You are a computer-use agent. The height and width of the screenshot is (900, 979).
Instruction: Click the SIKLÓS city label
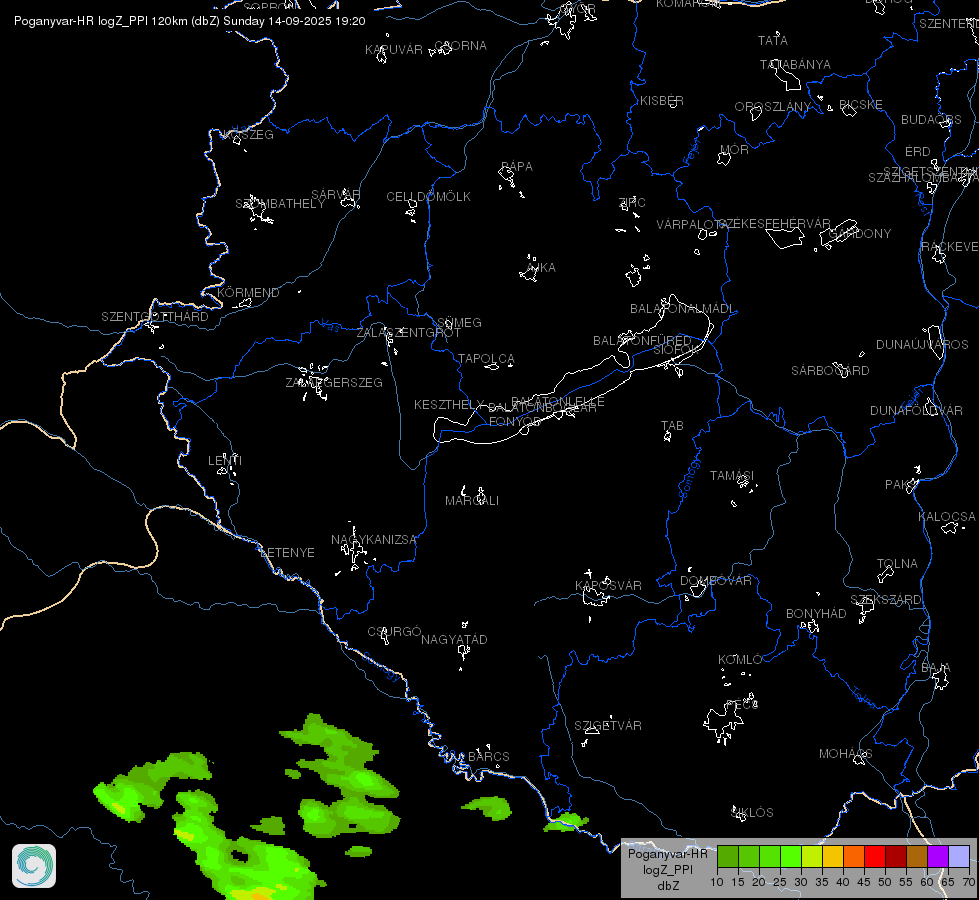point(752,813)
